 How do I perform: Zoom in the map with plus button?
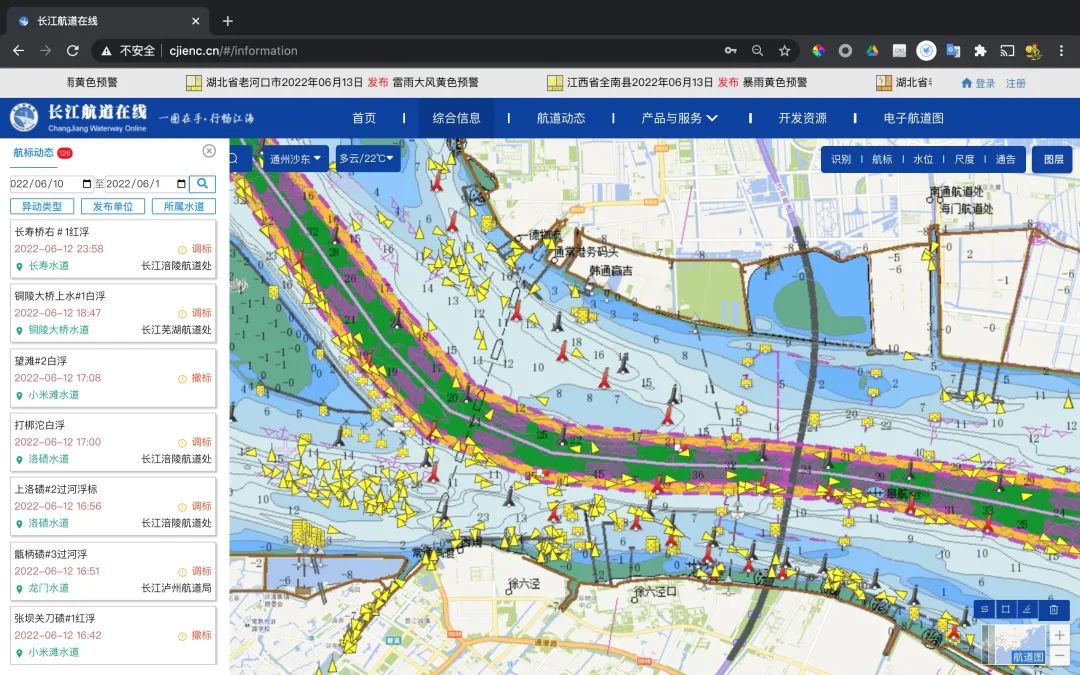point(1059,635)
